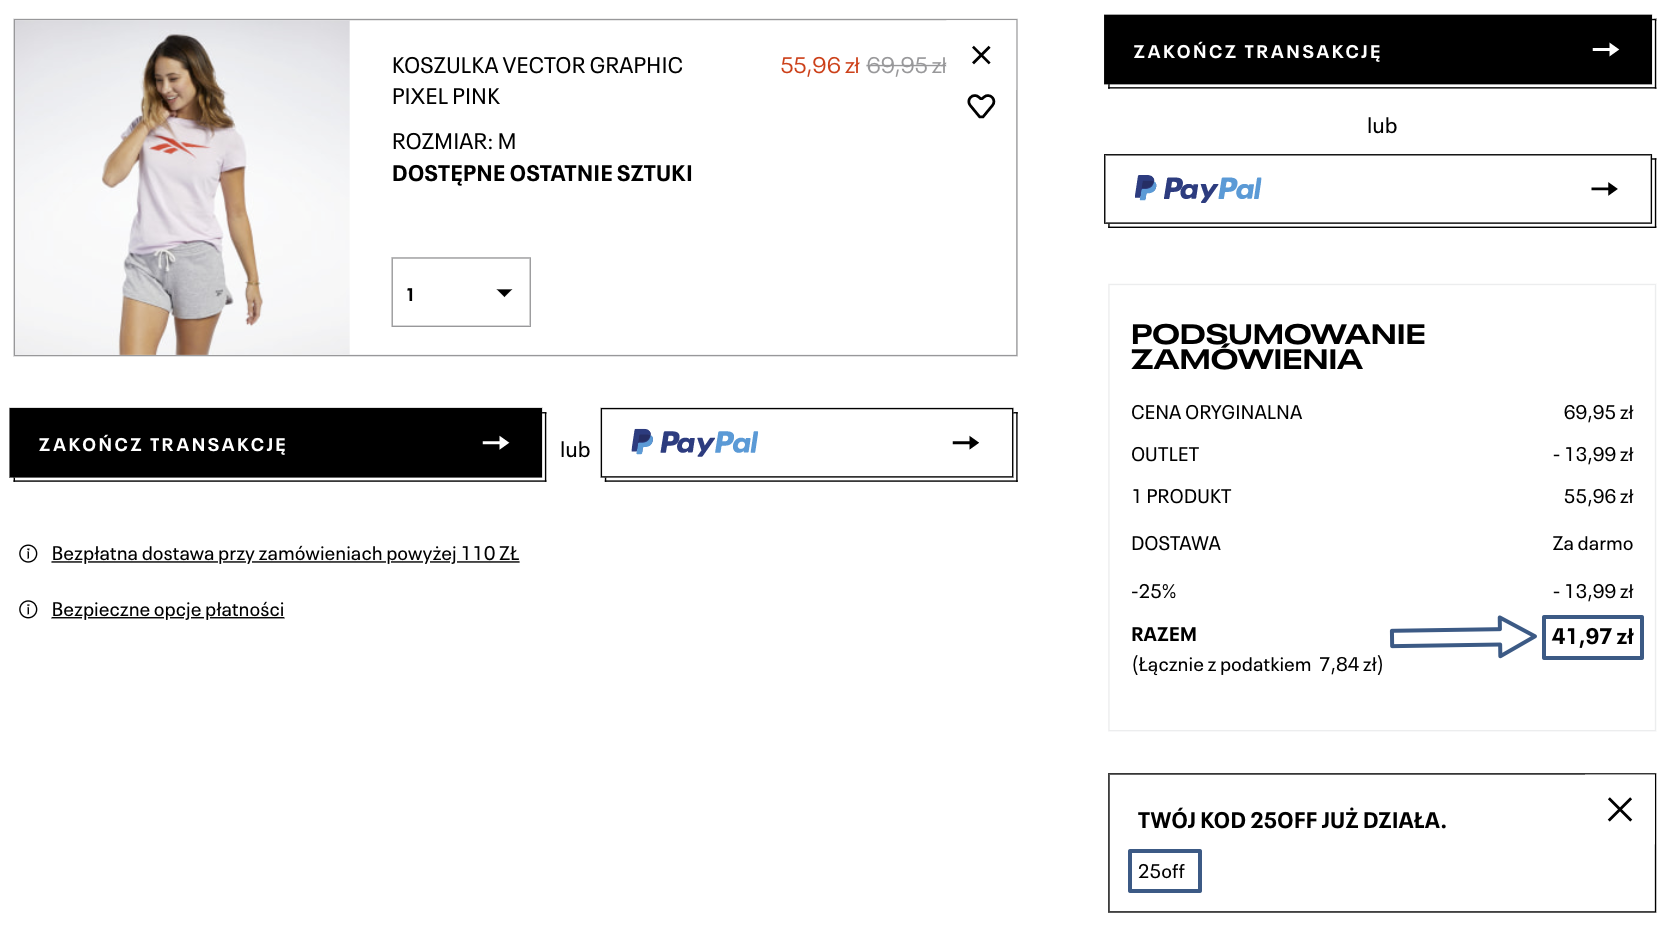Click info icon beside Bezpieczne opcje płatności
1667x926 pixels.
(x=28, y=610)
